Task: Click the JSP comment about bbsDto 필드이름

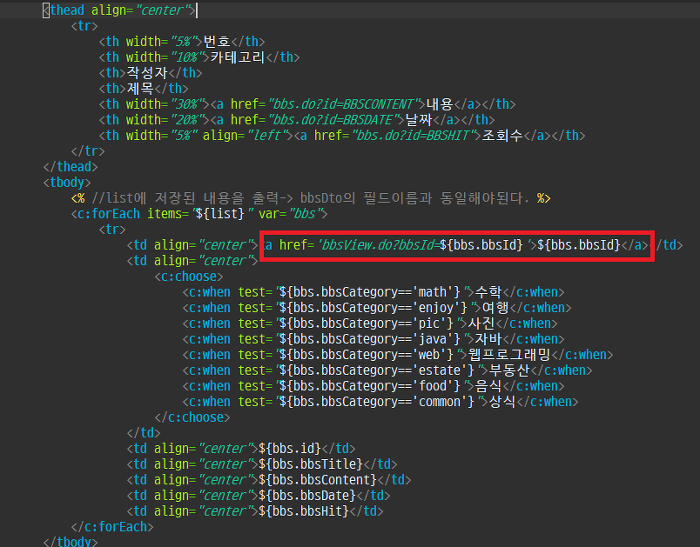Action: 311,198
